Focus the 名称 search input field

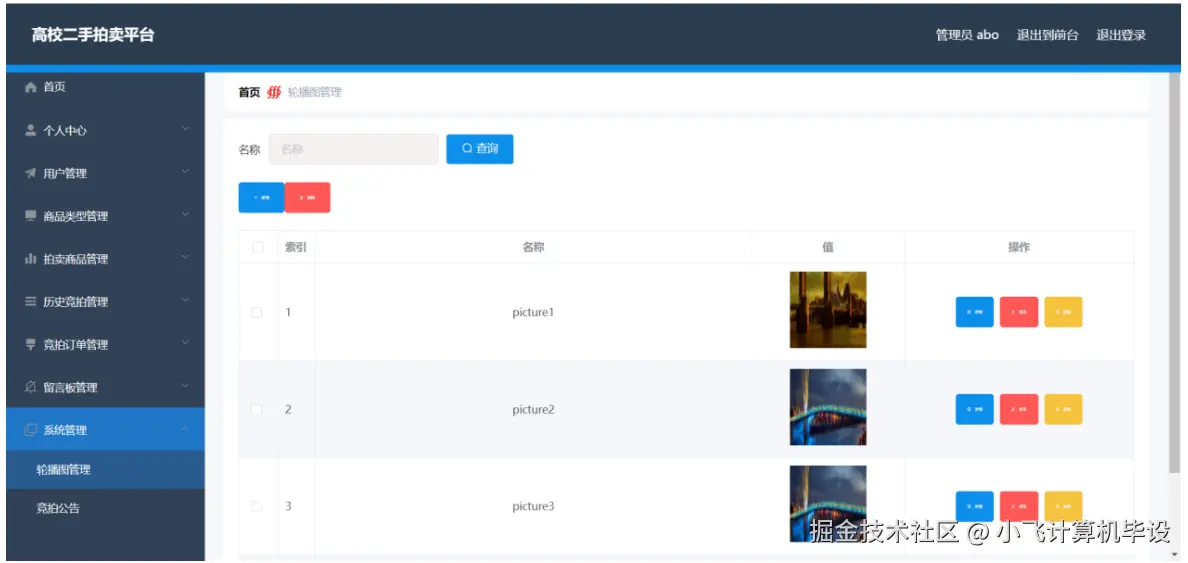[x=353, y=149]
